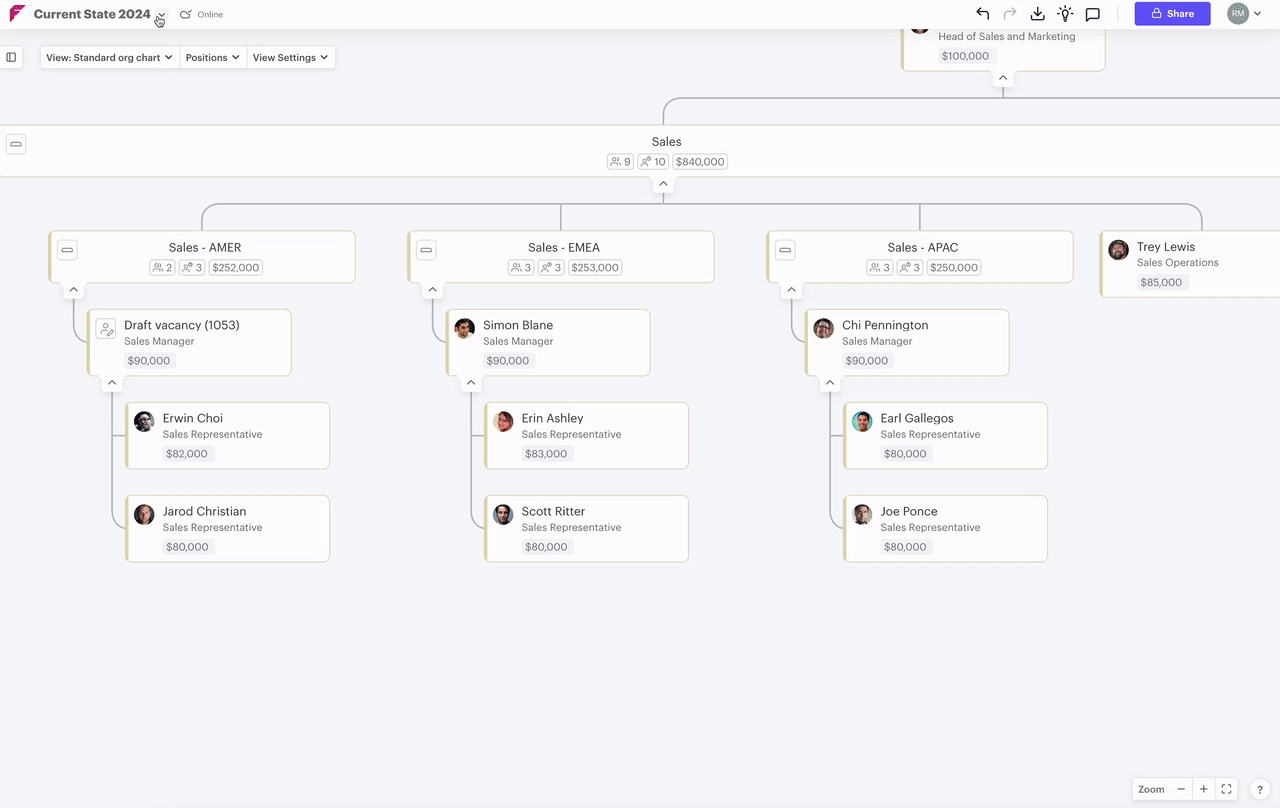Image resolution: width=1280 pixels, height=808 pixels.
Task: Open the View: Standard org chart dropdown
Action: point(109,58)
